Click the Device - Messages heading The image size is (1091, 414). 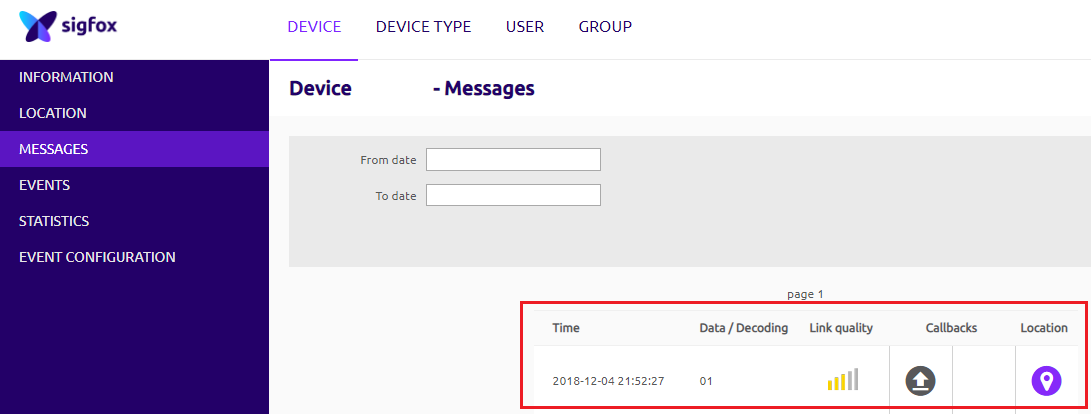click(x=412, y=89)
